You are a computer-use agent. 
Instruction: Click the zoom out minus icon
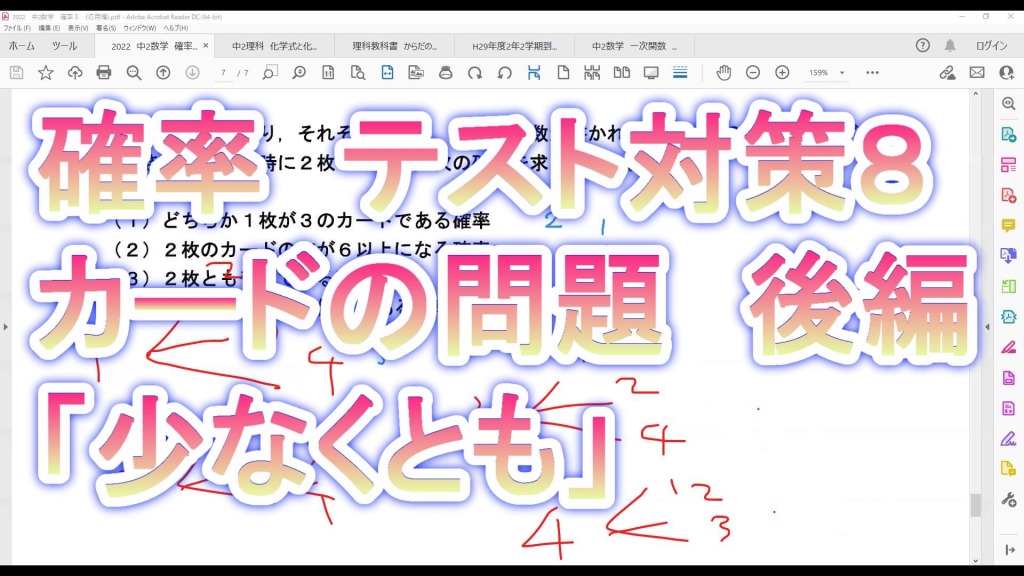tap(753, 73)
